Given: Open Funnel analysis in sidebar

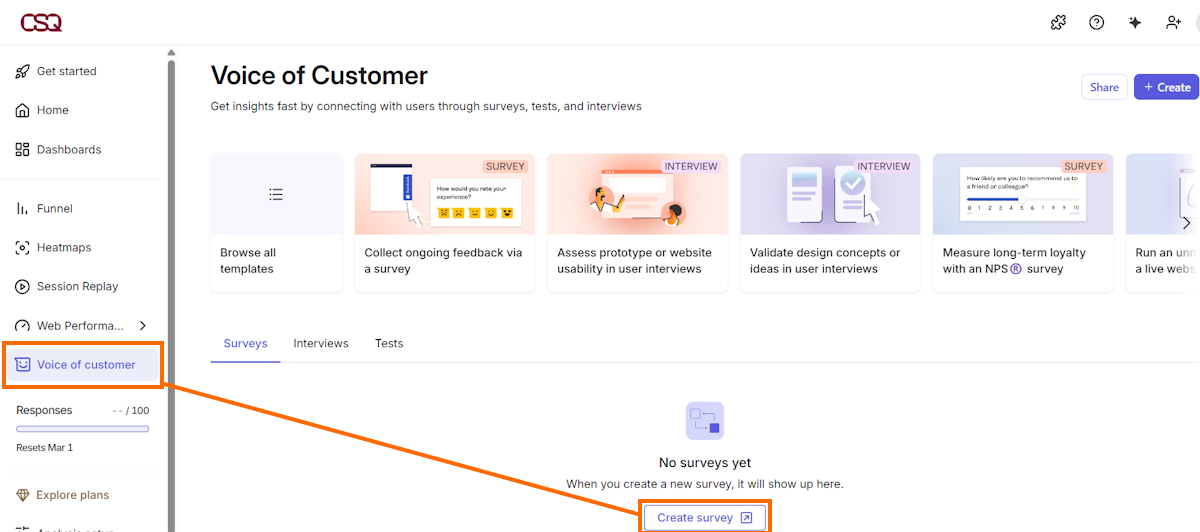Looking at the screenshot, I should (54, 208).
